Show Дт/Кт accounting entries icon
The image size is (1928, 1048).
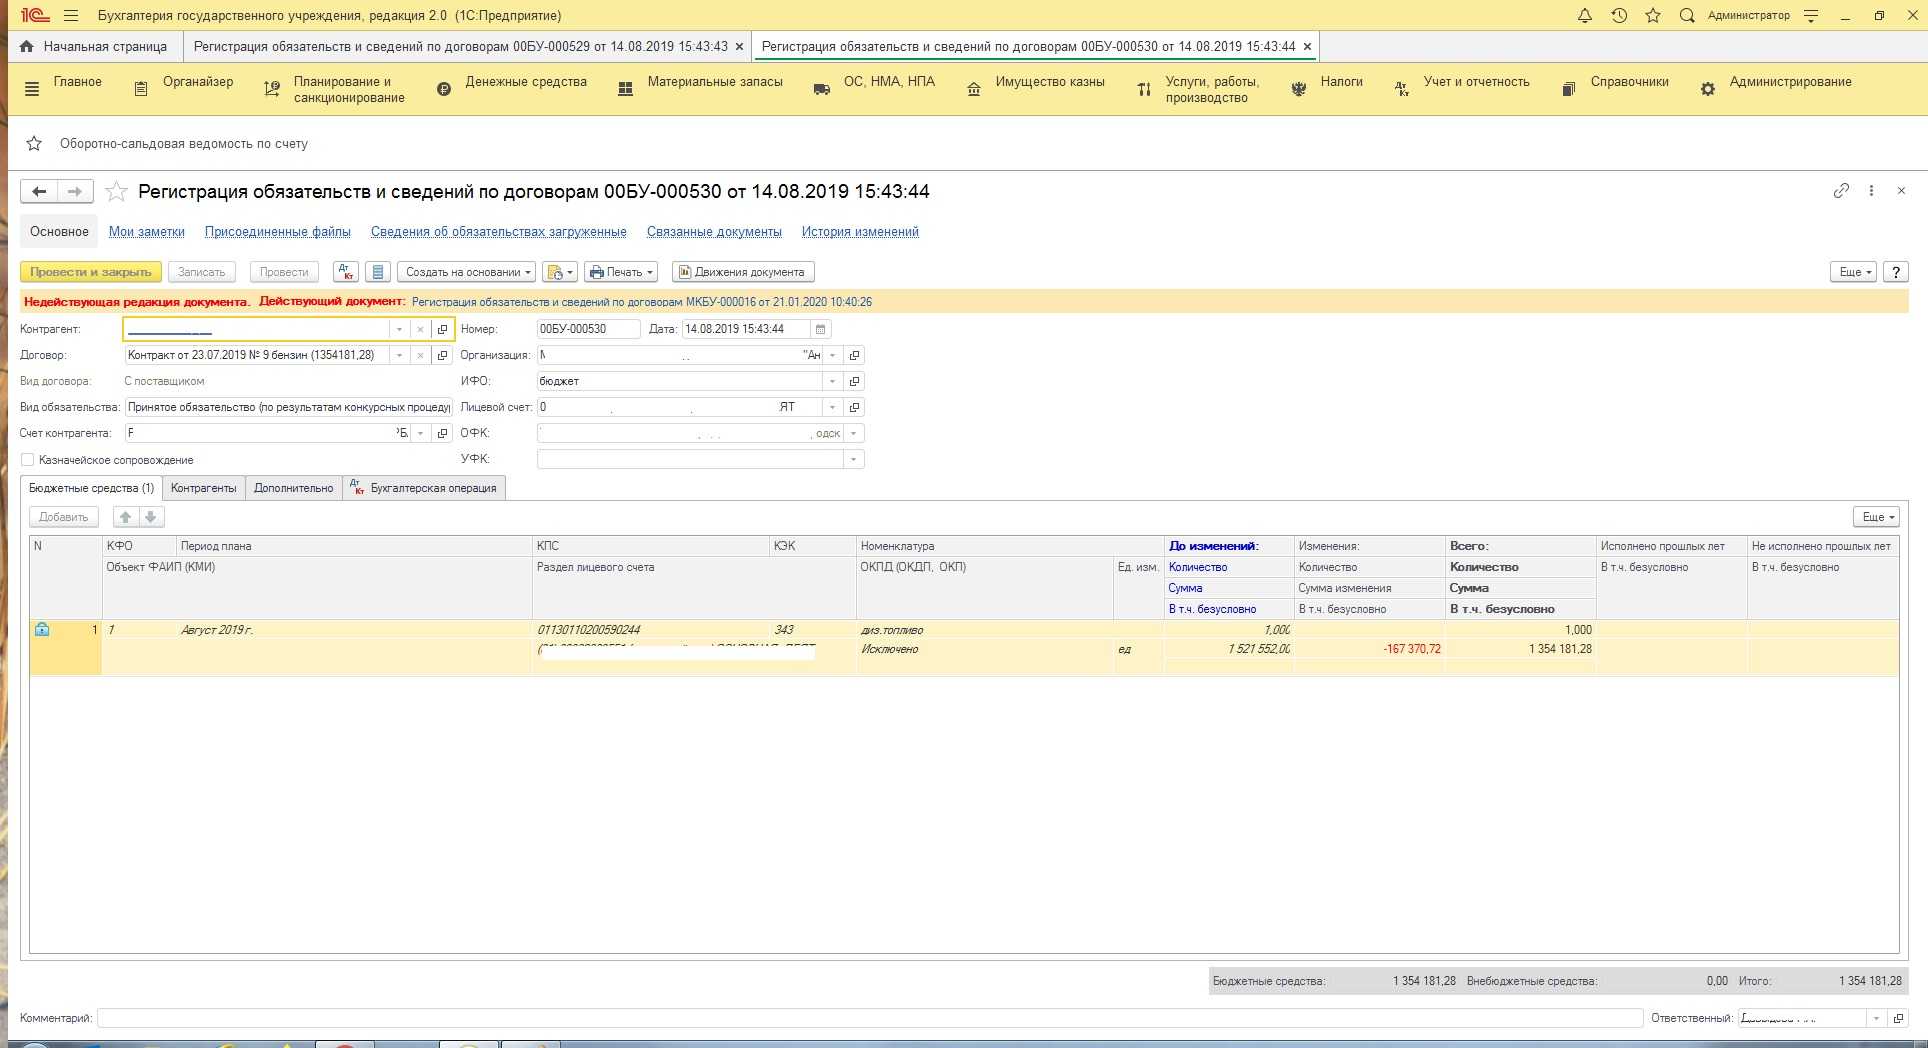pos(346,272)
